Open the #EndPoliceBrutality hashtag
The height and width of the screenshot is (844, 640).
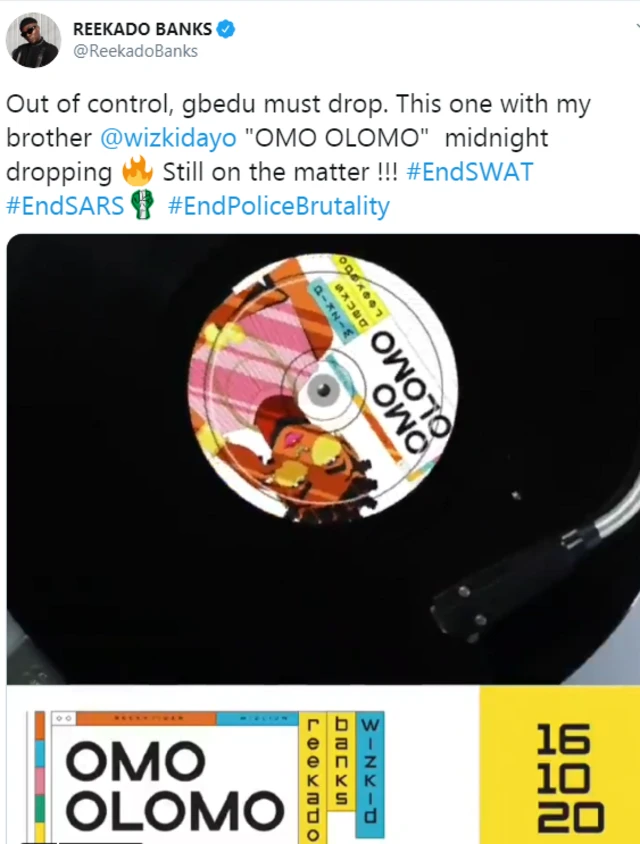[x=279, y=206]
